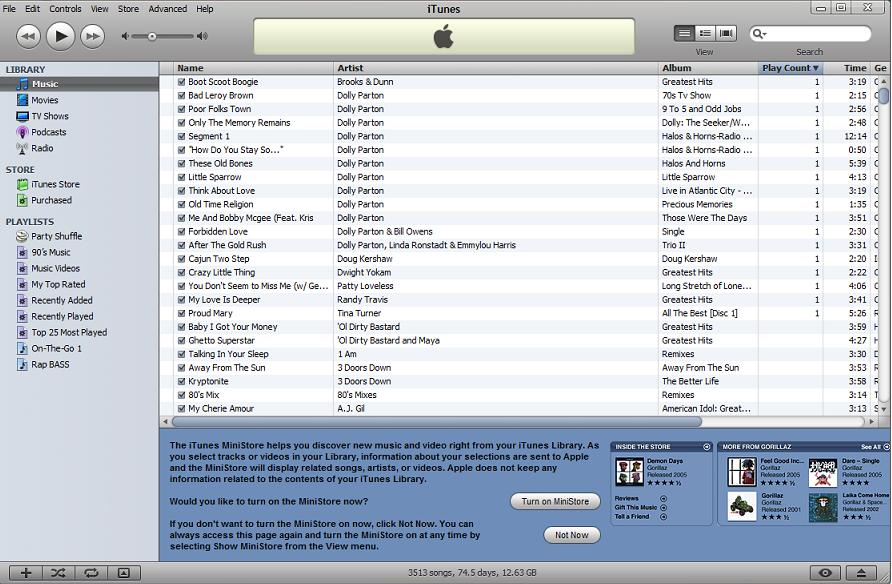Sort by the Artist column header
The width and height of the screenshot is (892, 584).
(495, 68)
